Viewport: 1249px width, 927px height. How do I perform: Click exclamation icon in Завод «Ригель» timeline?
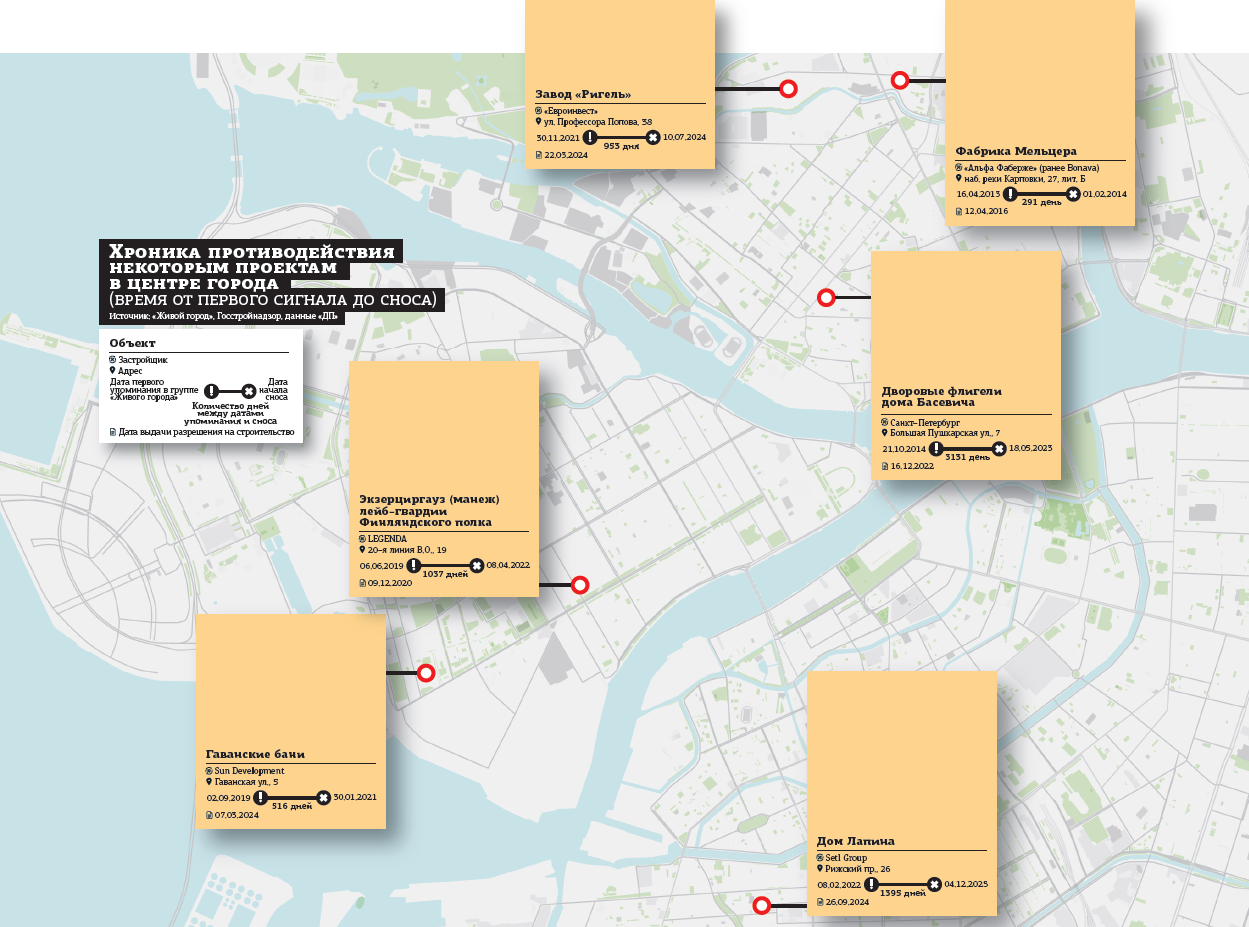(x=590, y=137)
